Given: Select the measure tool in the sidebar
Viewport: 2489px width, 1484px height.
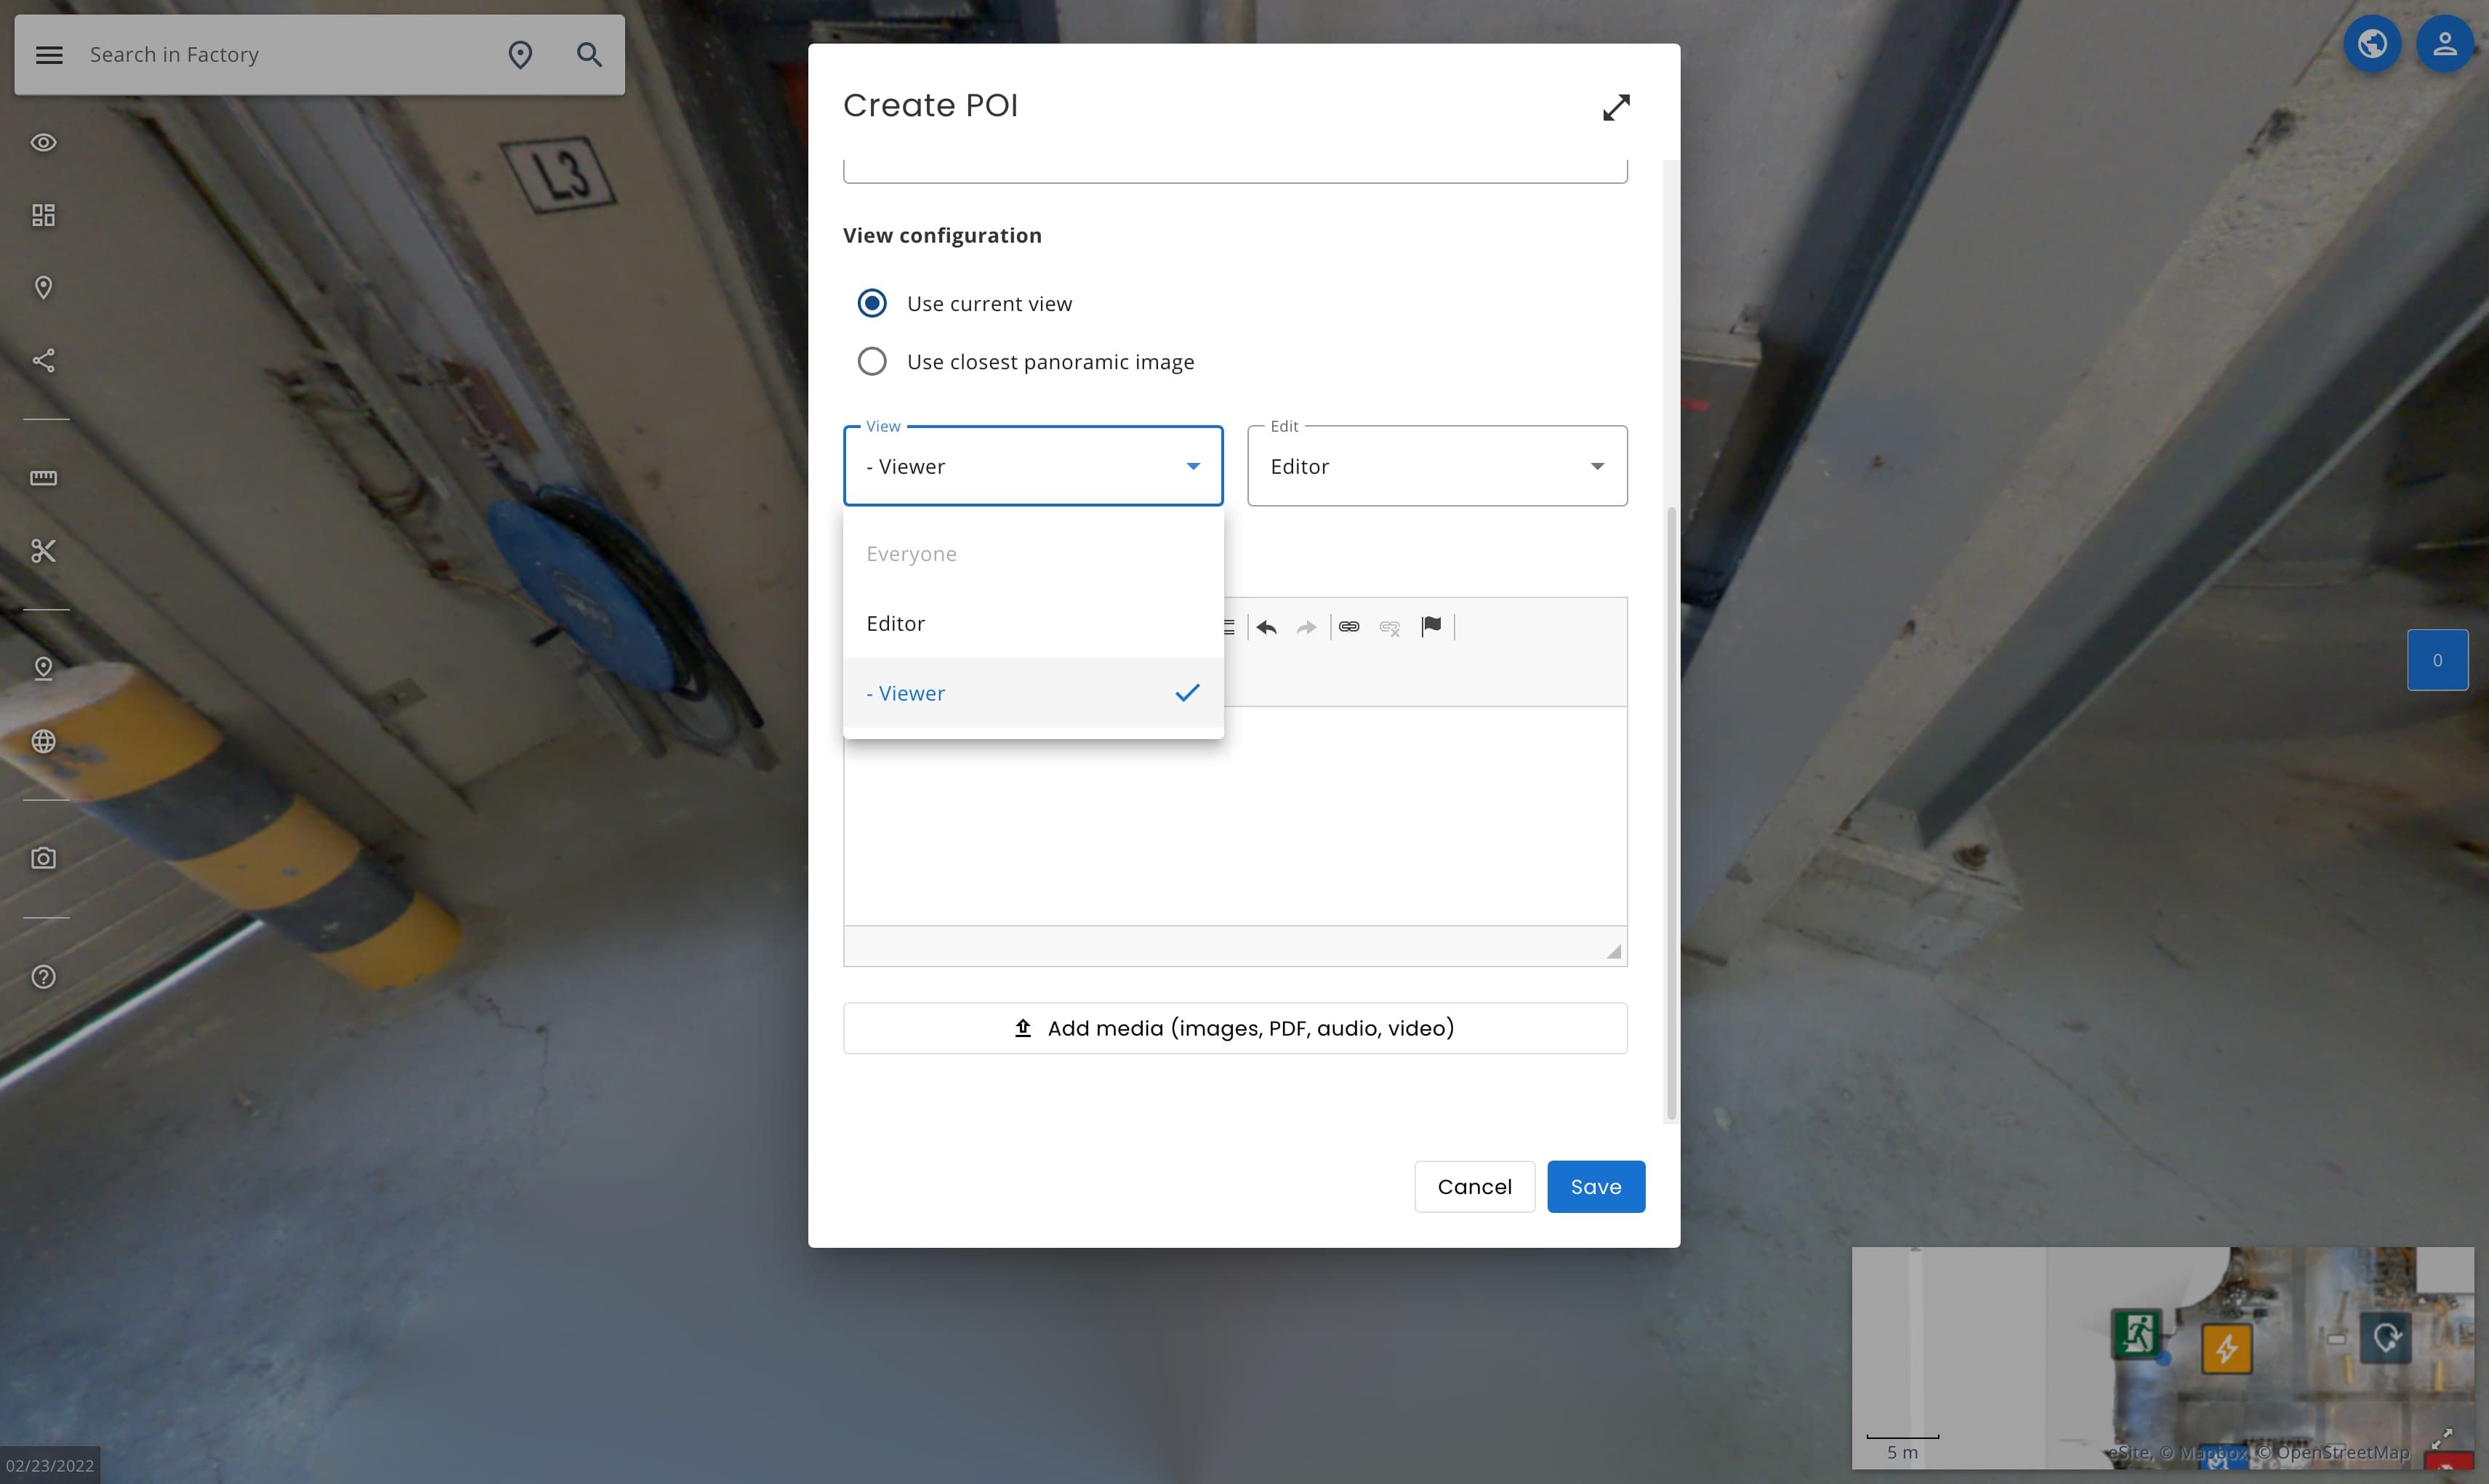Looking at the screenshot, I should tap(44, 479).
